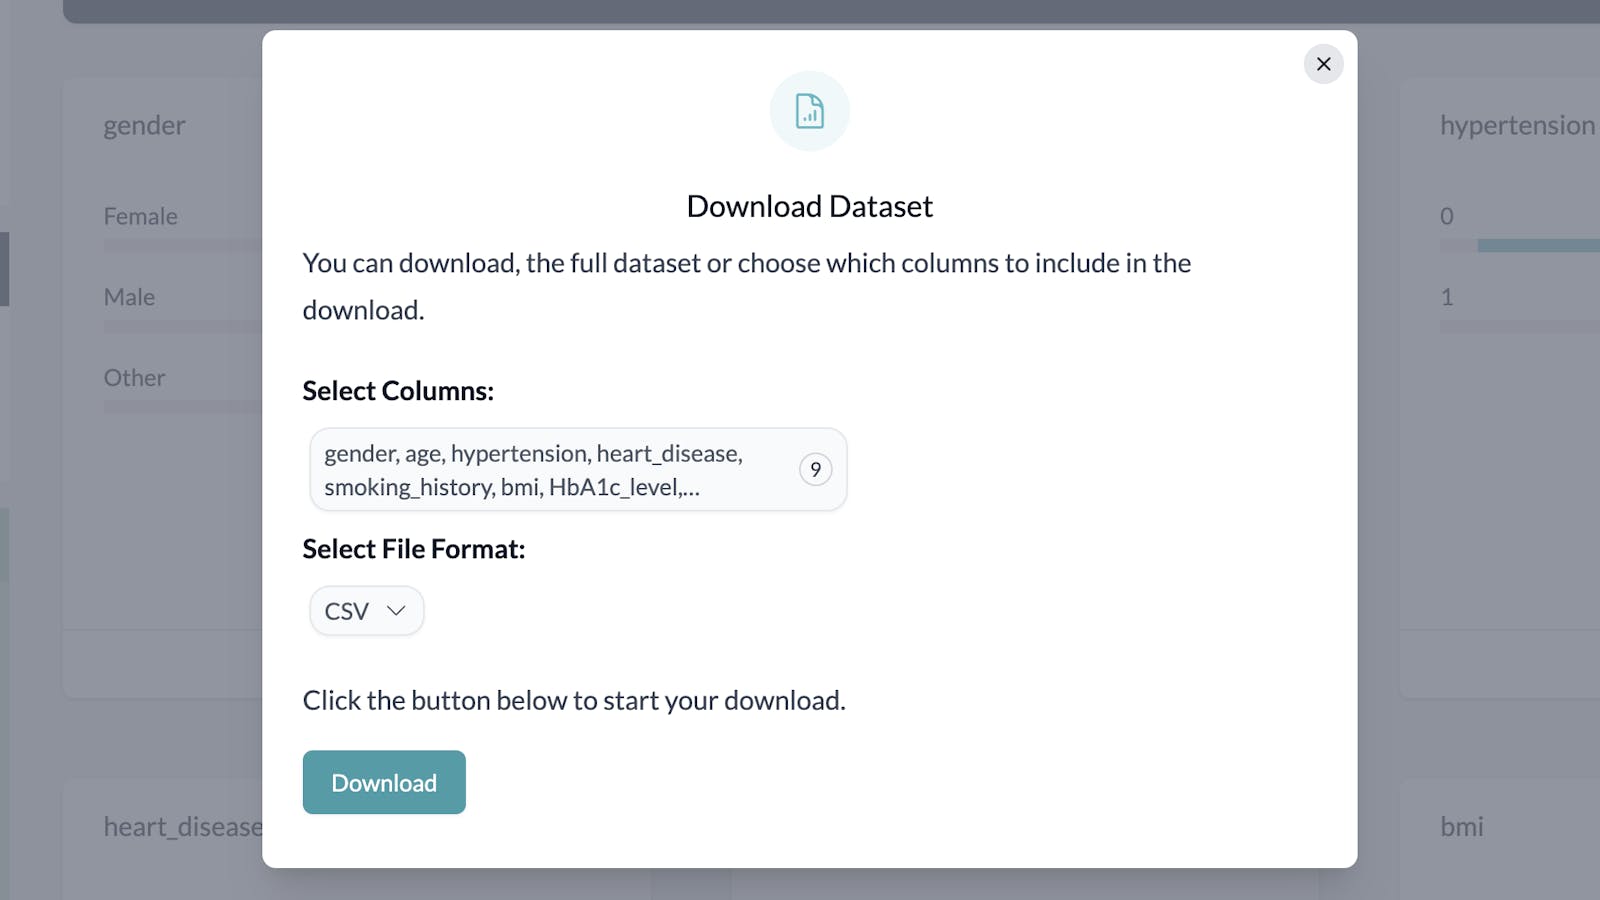Expand the CSV file format dropdown
The height and width of the screenshot is (900, 1600).
(x=366, y=611)
